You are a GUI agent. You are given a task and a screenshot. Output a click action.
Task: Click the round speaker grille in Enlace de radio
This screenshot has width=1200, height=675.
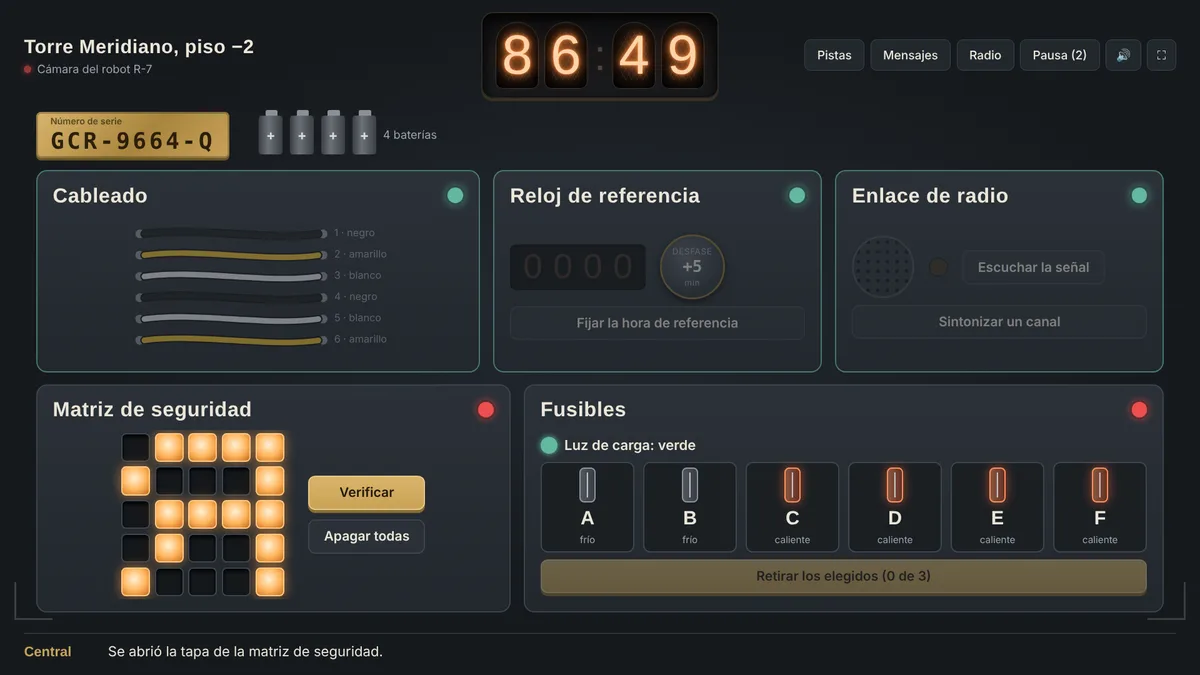pyautogui.click(x=883, y=267)
